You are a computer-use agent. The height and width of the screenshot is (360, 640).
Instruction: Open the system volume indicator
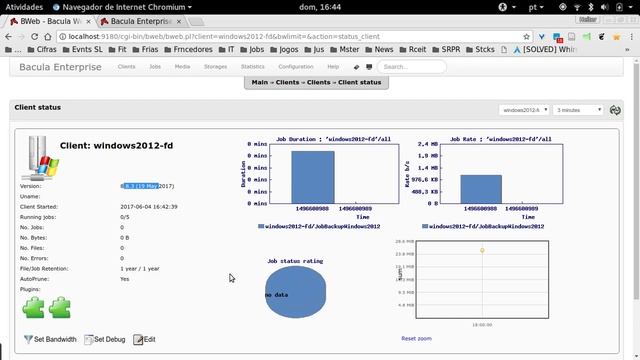(604, 7)
